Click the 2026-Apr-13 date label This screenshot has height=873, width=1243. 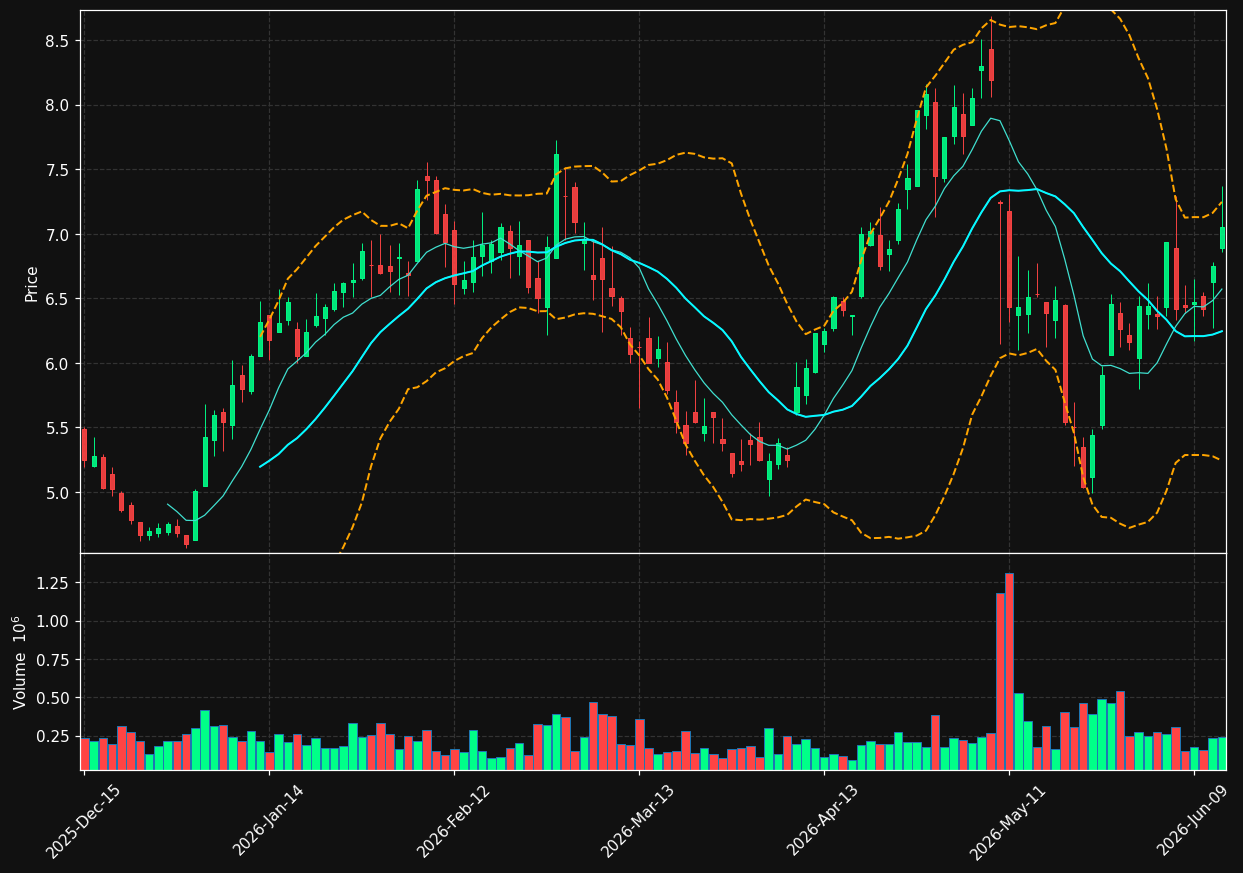[825, 822]
